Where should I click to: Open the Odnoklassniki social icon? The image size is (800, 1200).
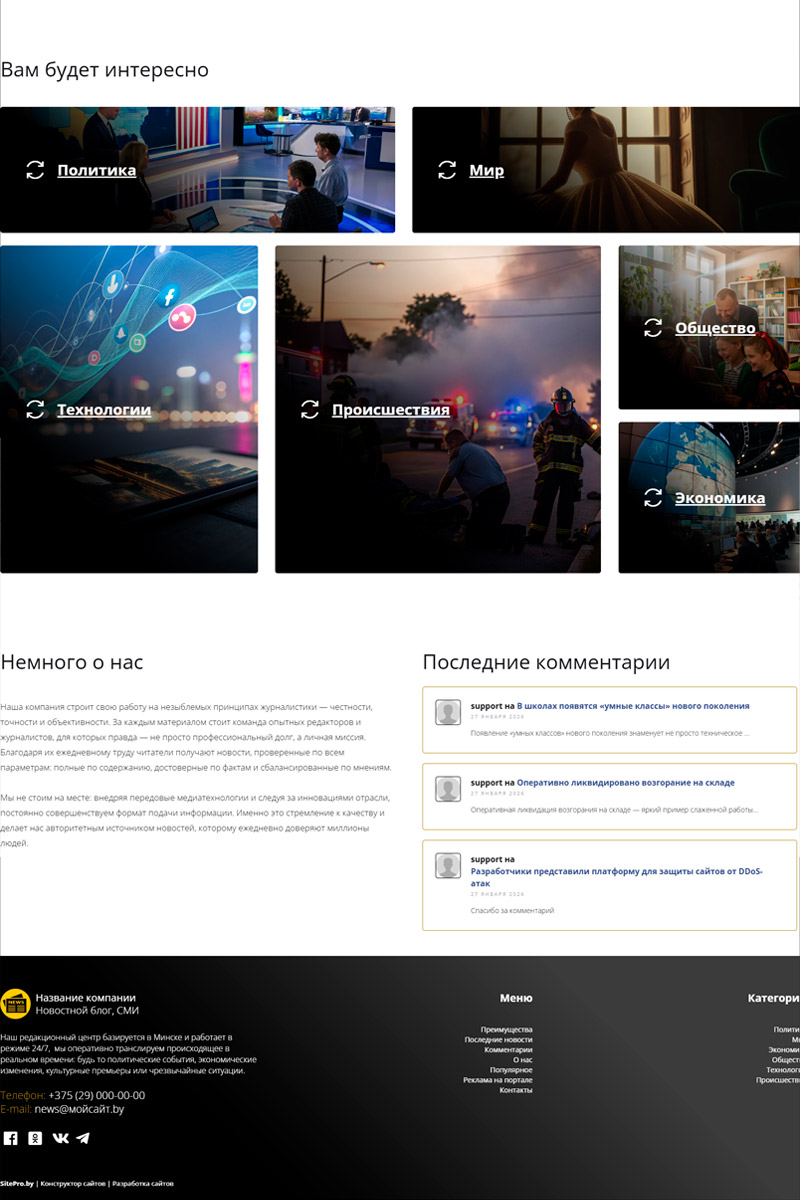pyautogui.click(x=35, y=1138)
